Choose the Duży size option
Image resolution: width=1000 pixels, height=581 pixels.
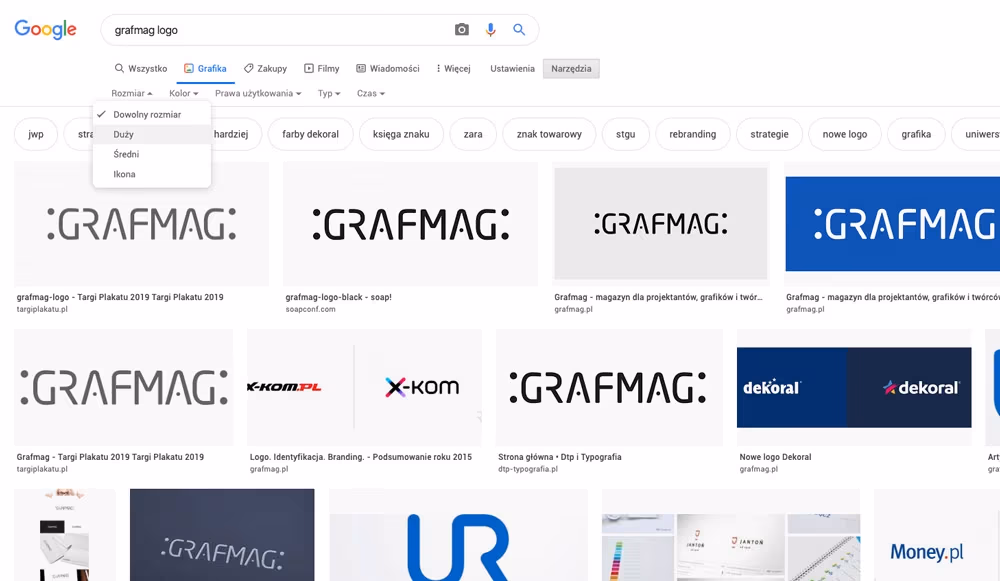152,134
